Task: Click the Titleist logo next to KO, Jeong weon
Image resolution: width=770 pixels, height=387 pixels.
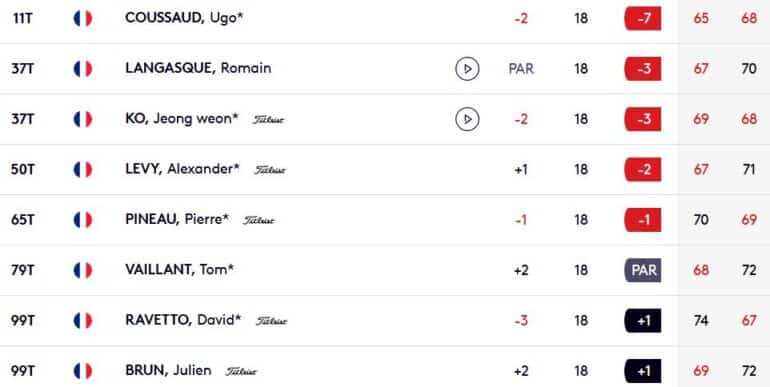Action: coord(268,120)
